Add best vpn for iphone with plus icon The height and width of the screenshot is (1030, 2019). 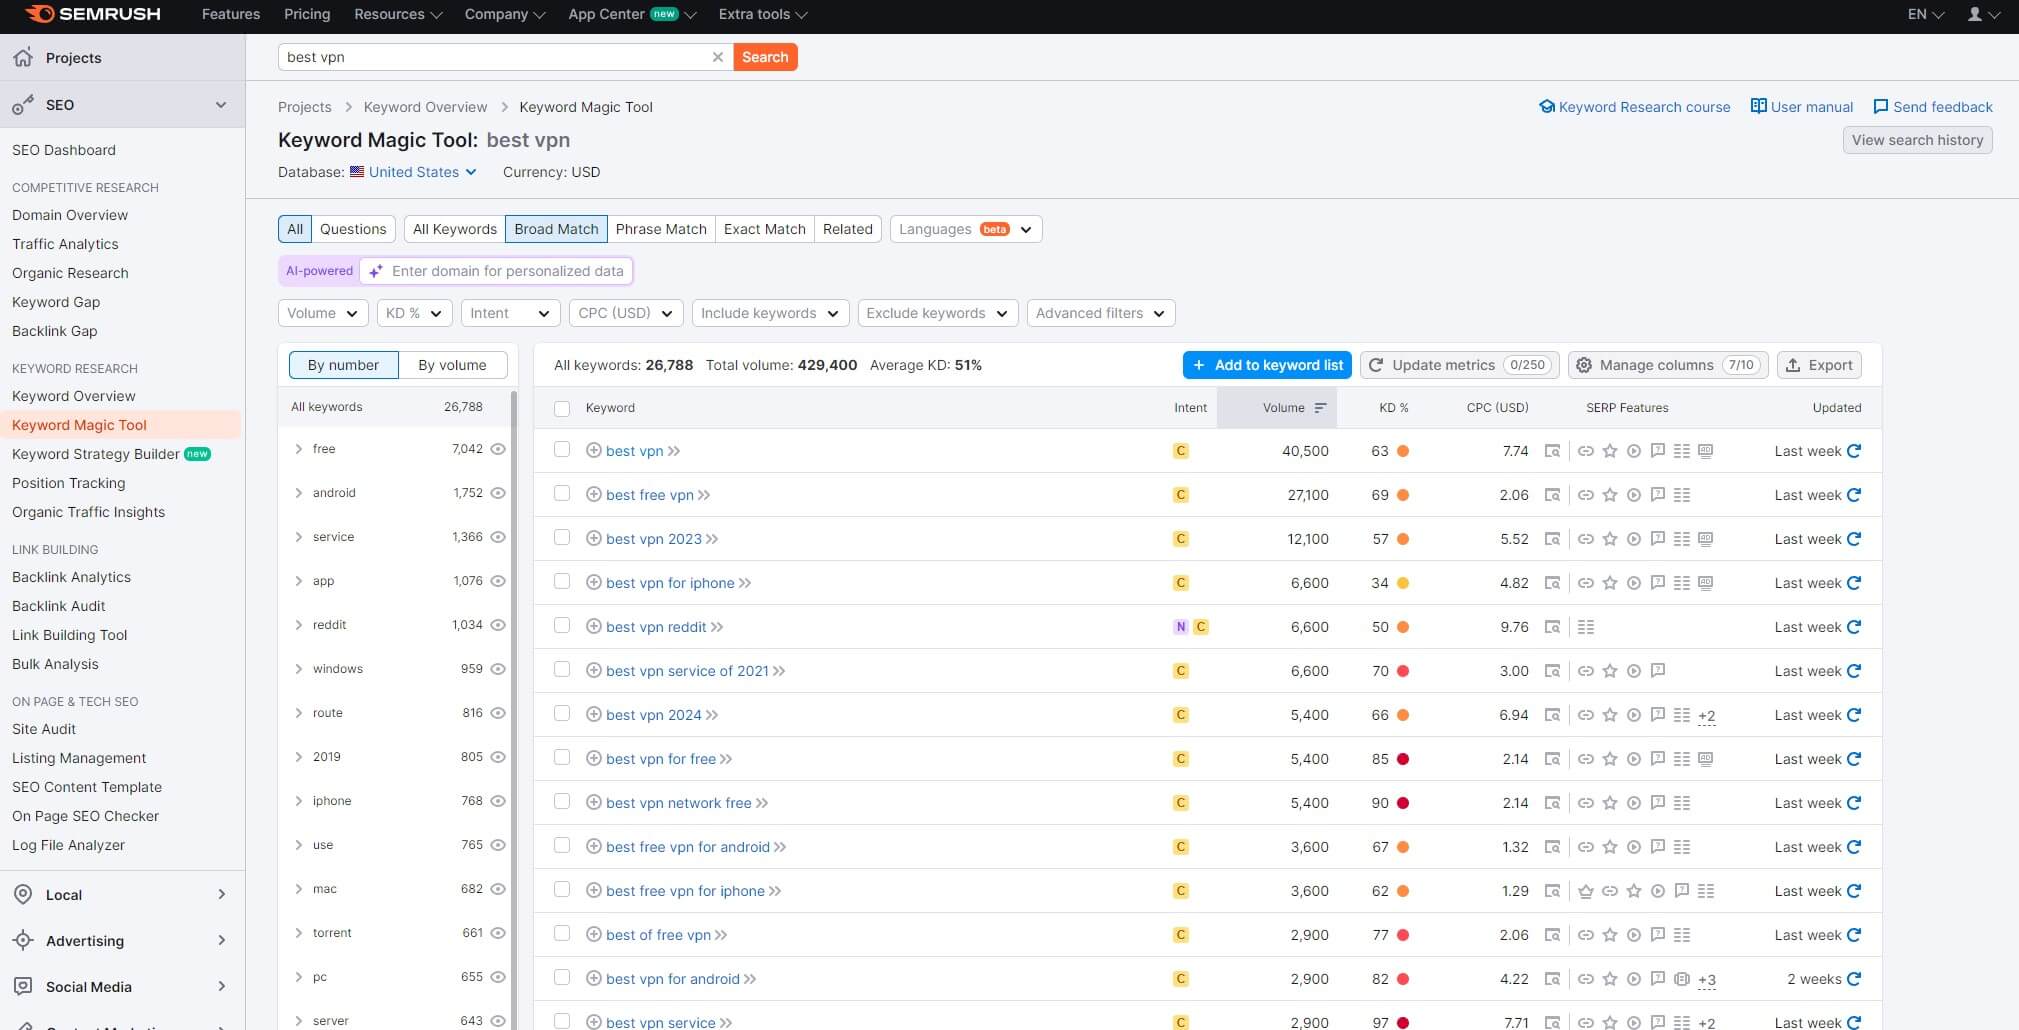[x=593, y=583]
